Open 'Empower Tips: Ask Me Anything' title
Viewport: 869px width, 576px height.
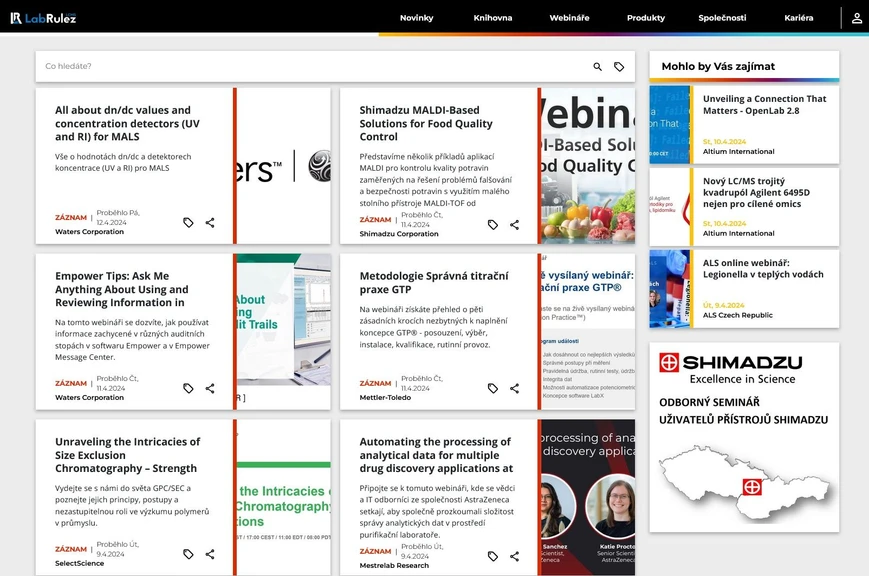tap(122, 289)
